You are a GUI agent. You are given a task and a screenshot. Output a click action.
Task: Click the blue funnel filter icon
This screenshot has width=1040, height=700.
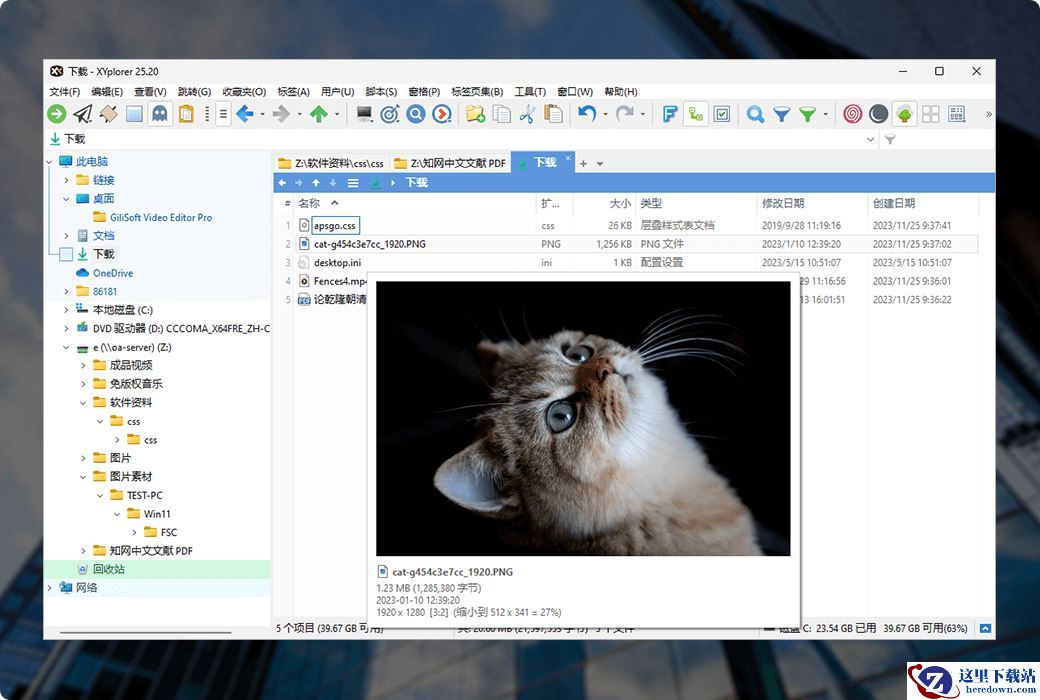pyautogui.click(x=782, y=114)
